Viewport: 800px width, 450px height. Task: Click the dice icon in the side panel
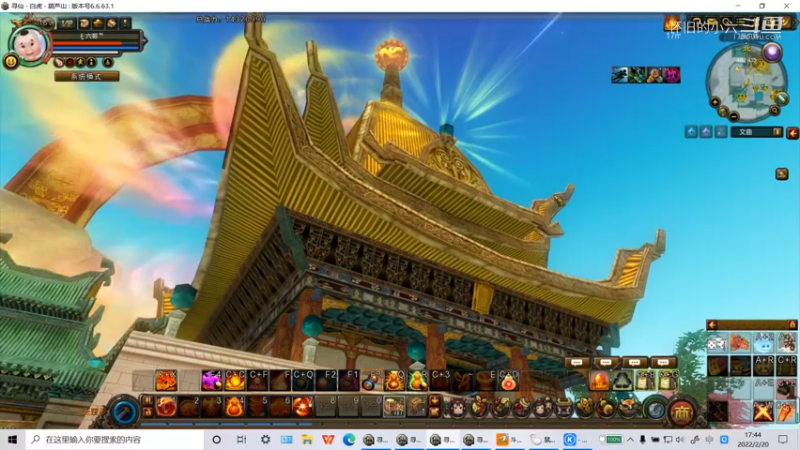point(717,343)
